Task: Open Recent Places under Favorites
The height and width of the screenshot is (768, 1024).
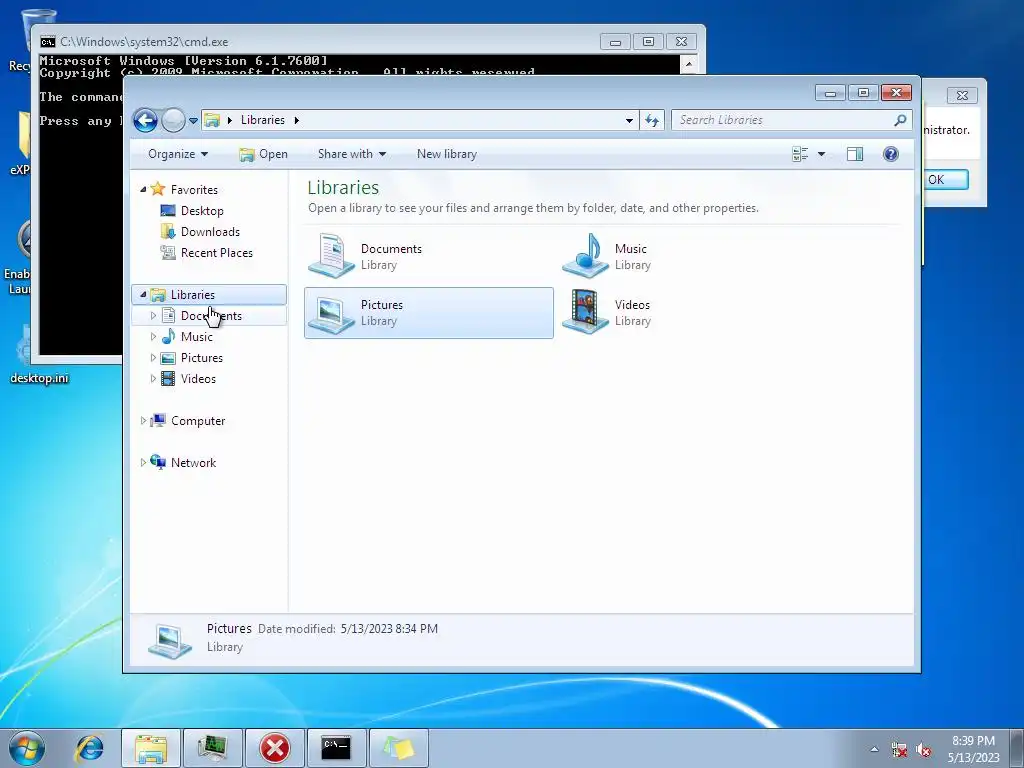Action: click(x=217, y=253)
